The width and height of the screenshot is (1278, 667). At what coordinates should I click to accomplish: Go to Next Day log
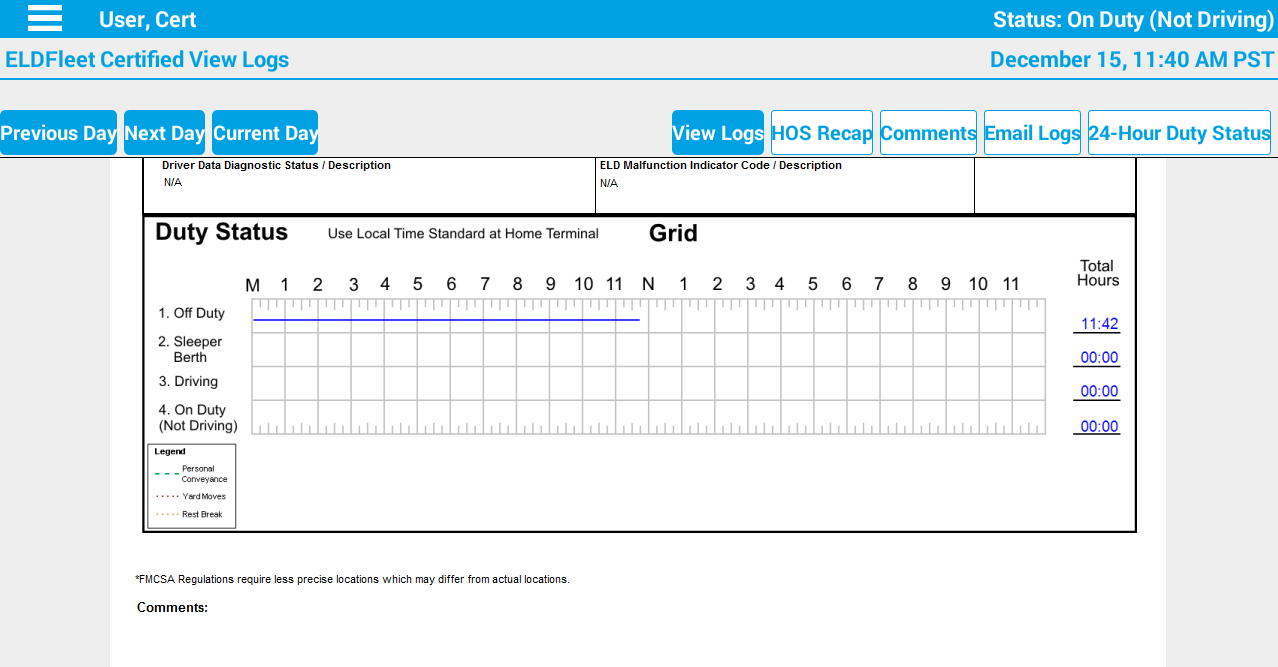tap(164, 133)
